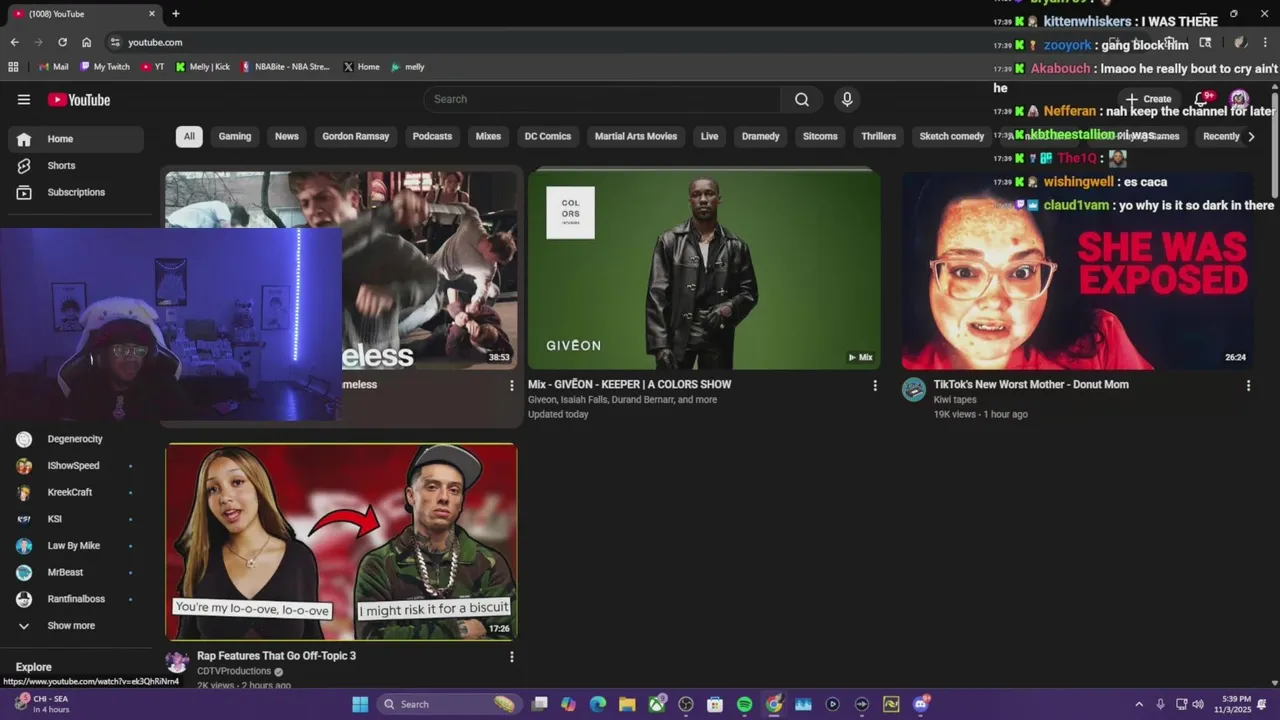This screenshot has height=720, width=1280.
Task: Reload the page with the refresh icon
Action: pos(62,42)
